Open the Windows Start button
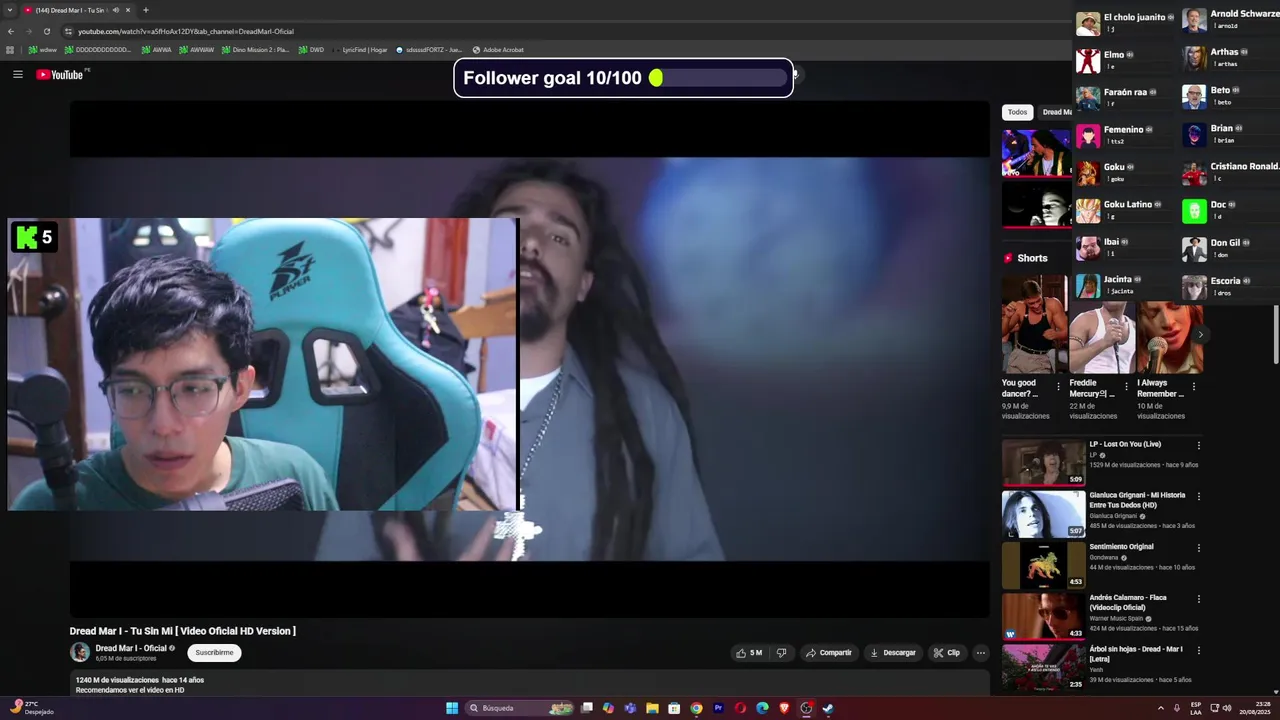This screenshot has width=1280, height=720. [452, 708]
